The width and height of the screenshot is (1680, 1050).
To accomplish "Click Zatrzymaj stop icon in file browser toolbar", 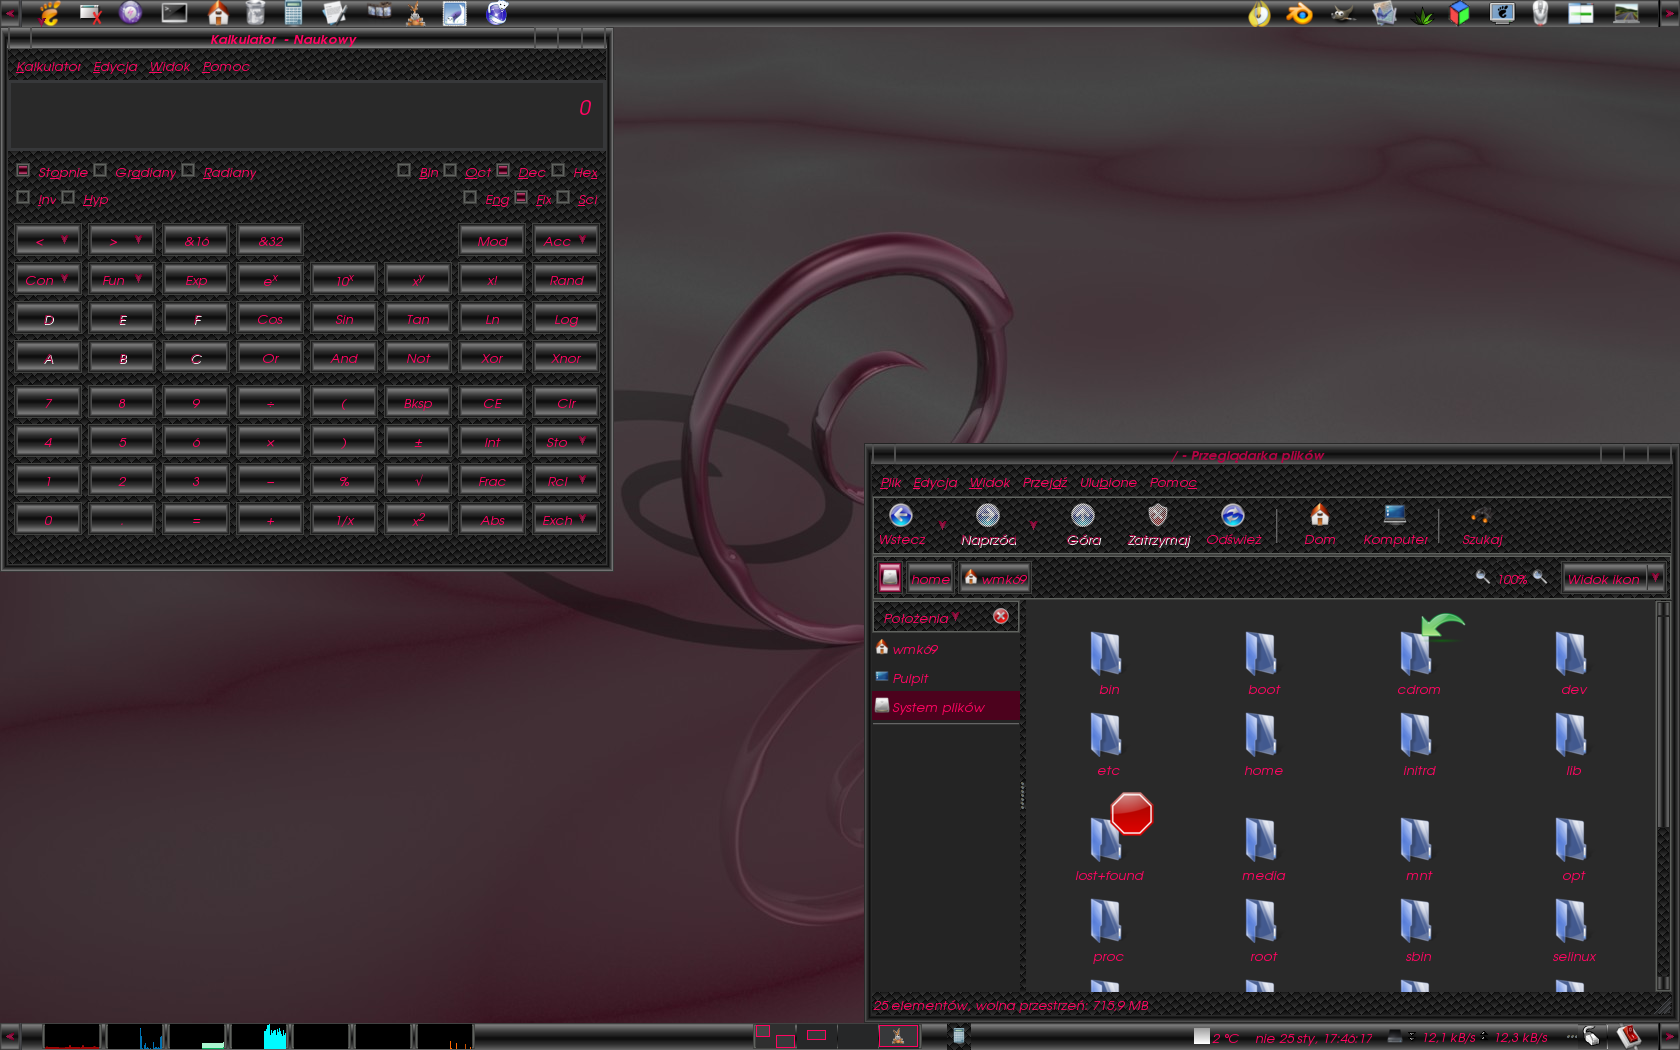I will pyautogui.click(x=1158, y=515).
